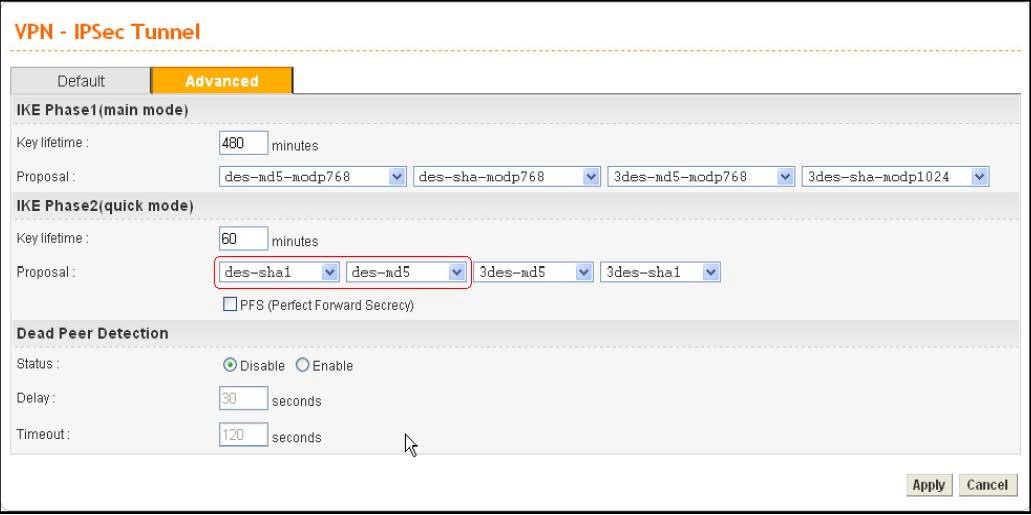Expand the 3des-sha1 Phase2 proposal dropdown
Viewport: 1031px width, 515px height.
click(x=660, y=272)
